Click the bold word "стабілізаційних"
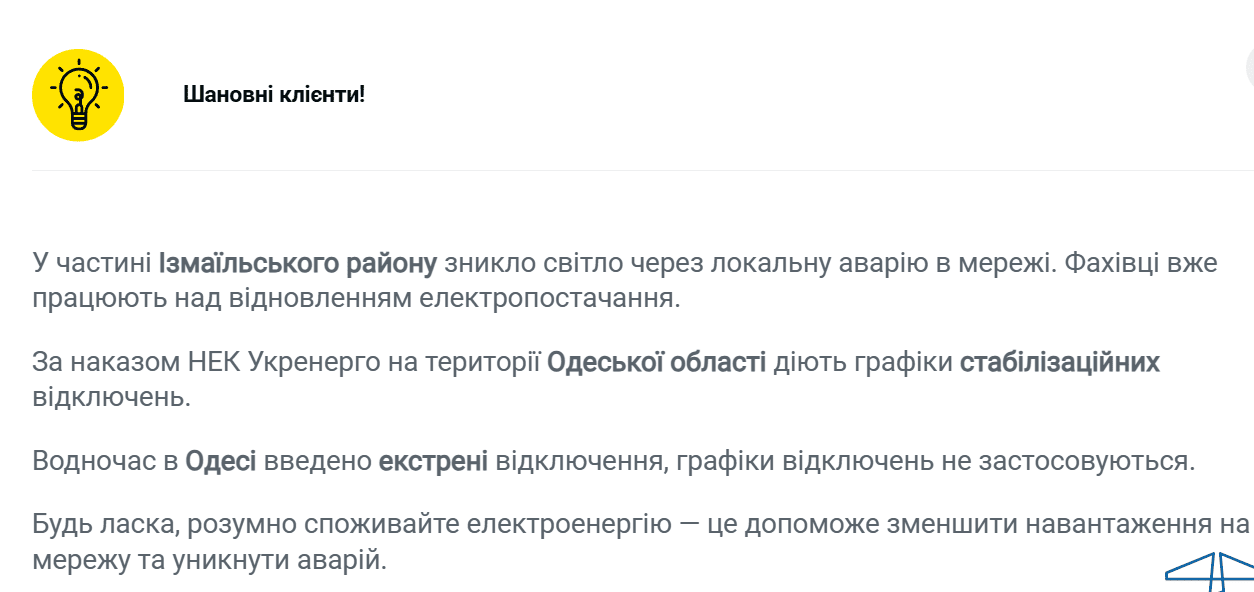The image size is (1254, 592). (x=1060, y=362)
